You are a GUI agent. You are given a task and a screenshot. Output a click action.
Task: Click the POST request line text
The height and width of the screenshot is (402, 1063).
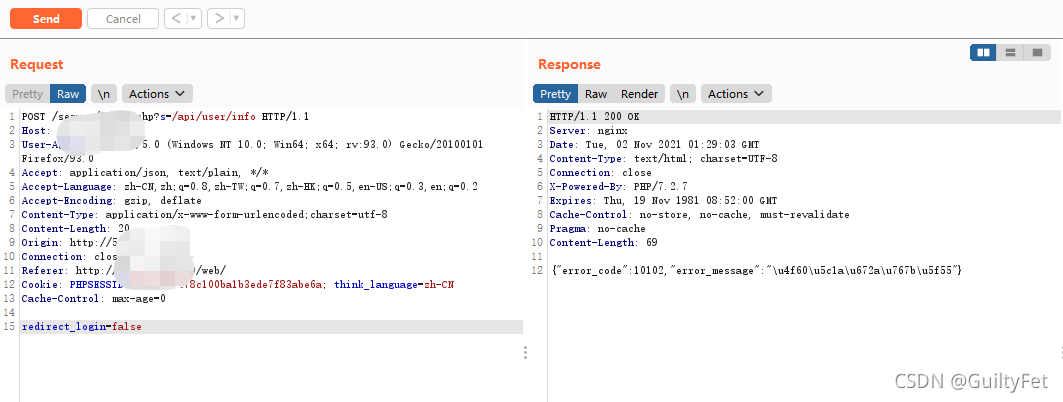165,117
